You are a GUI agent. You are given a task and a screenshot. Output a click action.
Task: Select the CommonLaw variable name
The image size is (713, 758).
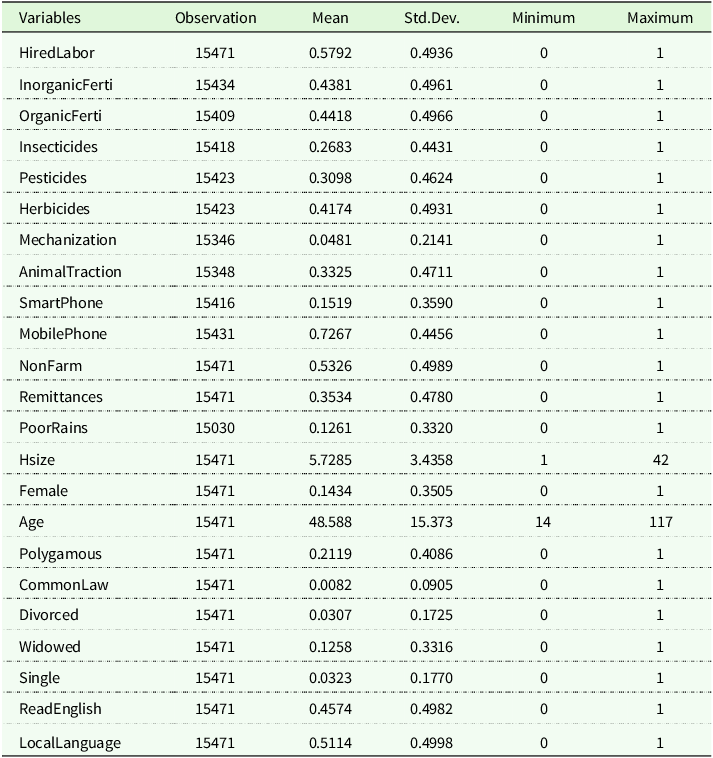click(60, 584)
